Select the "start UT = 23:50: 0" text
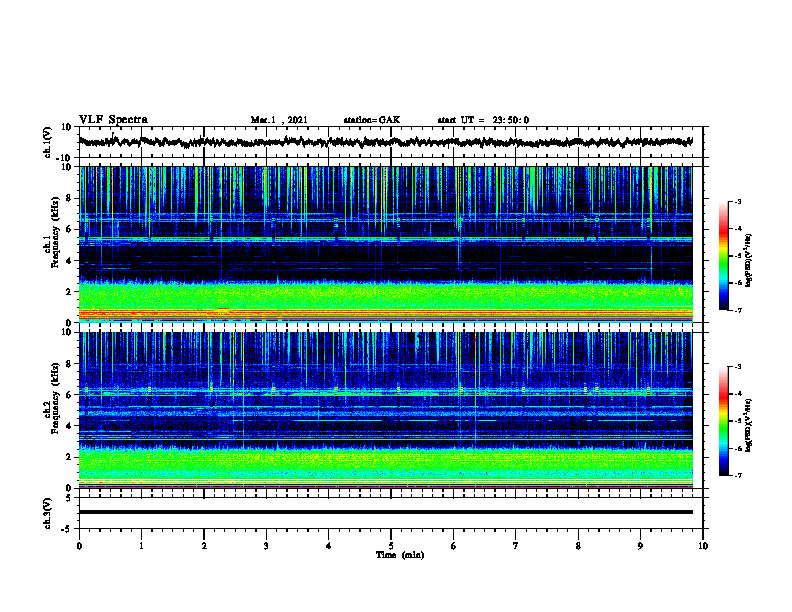 [483, 120]
